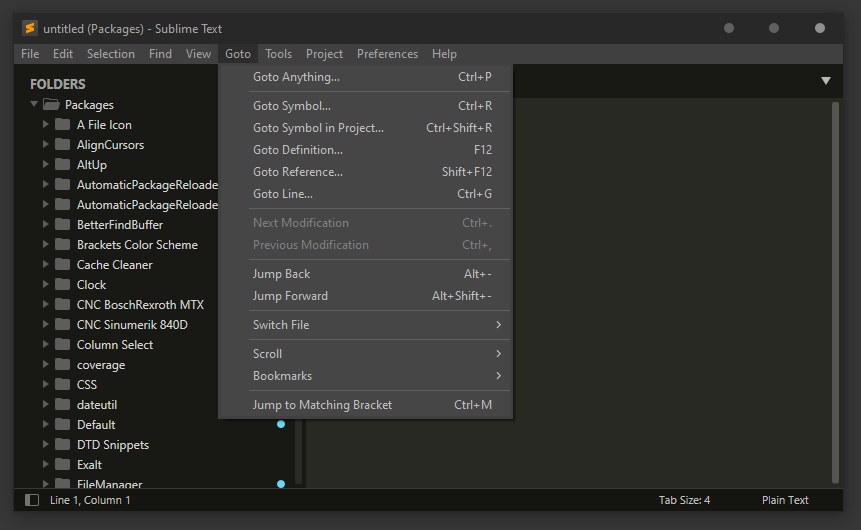Select Jump to Matching Bracket
861x530 pixels.
coord(322,405)
